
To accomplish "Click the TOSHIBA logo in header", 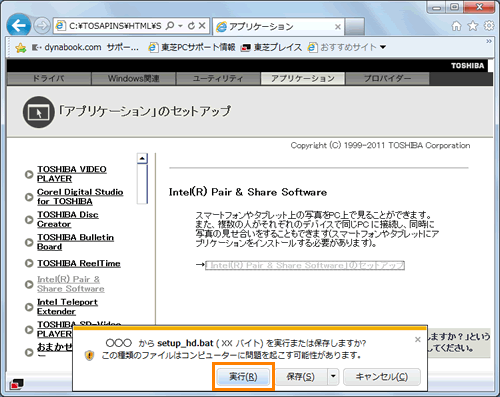I will (467, 66).
